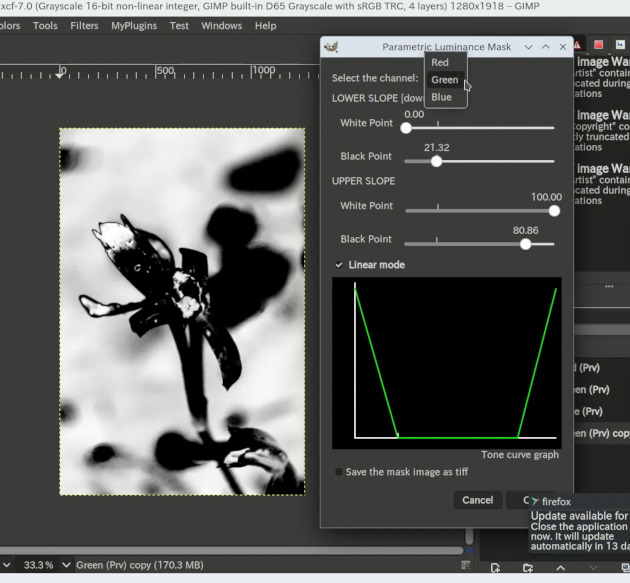Screen dimensions: 630x583
Task: Click the red warning triangle icon
Action: coord(578,45)
